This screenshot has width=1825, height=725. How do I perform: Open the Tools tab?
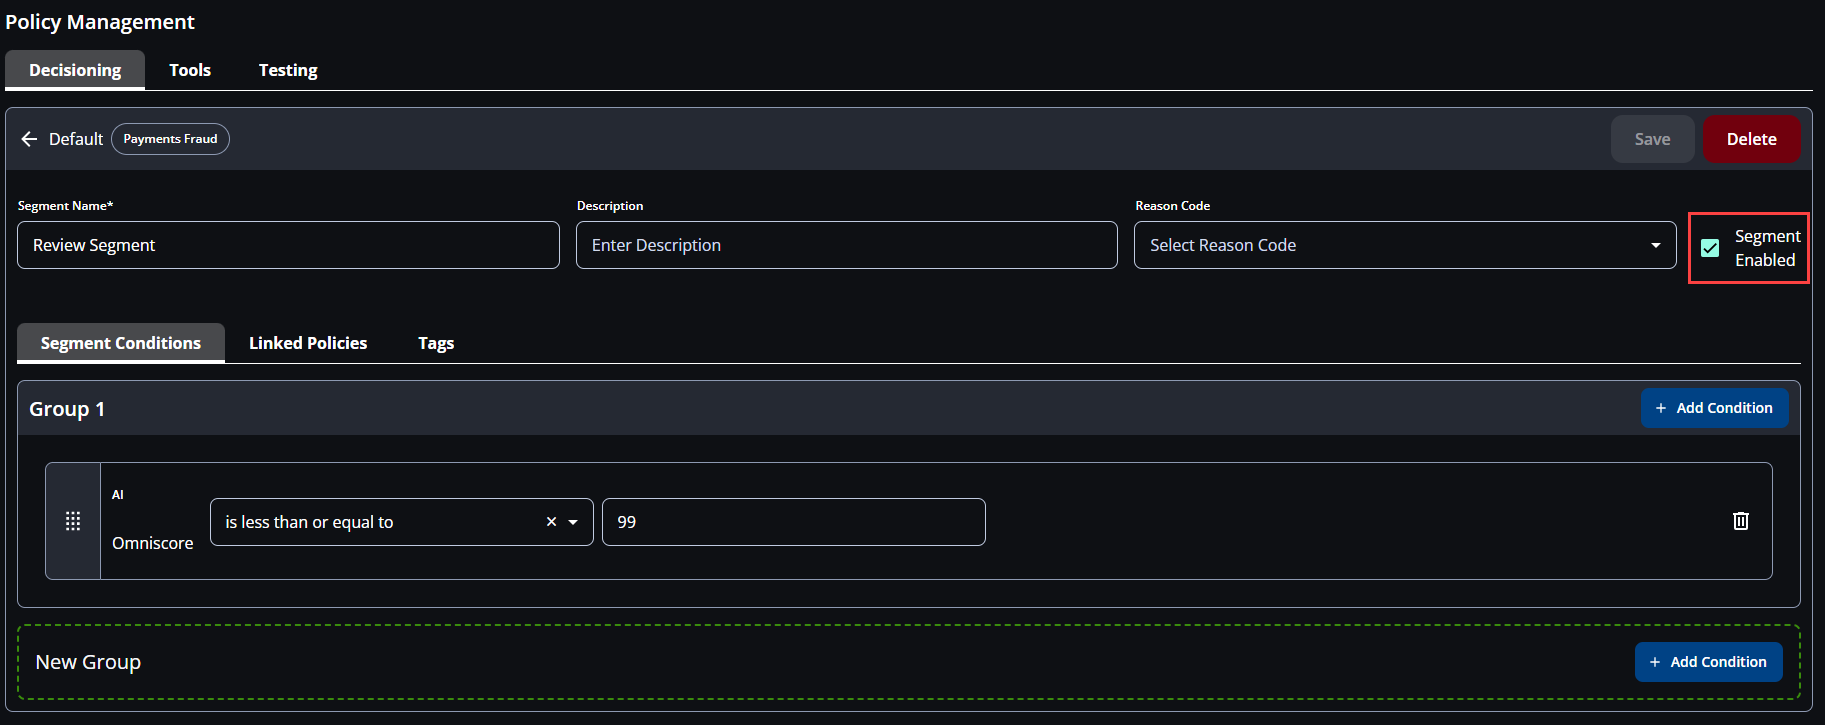click(x=190, y=70)
